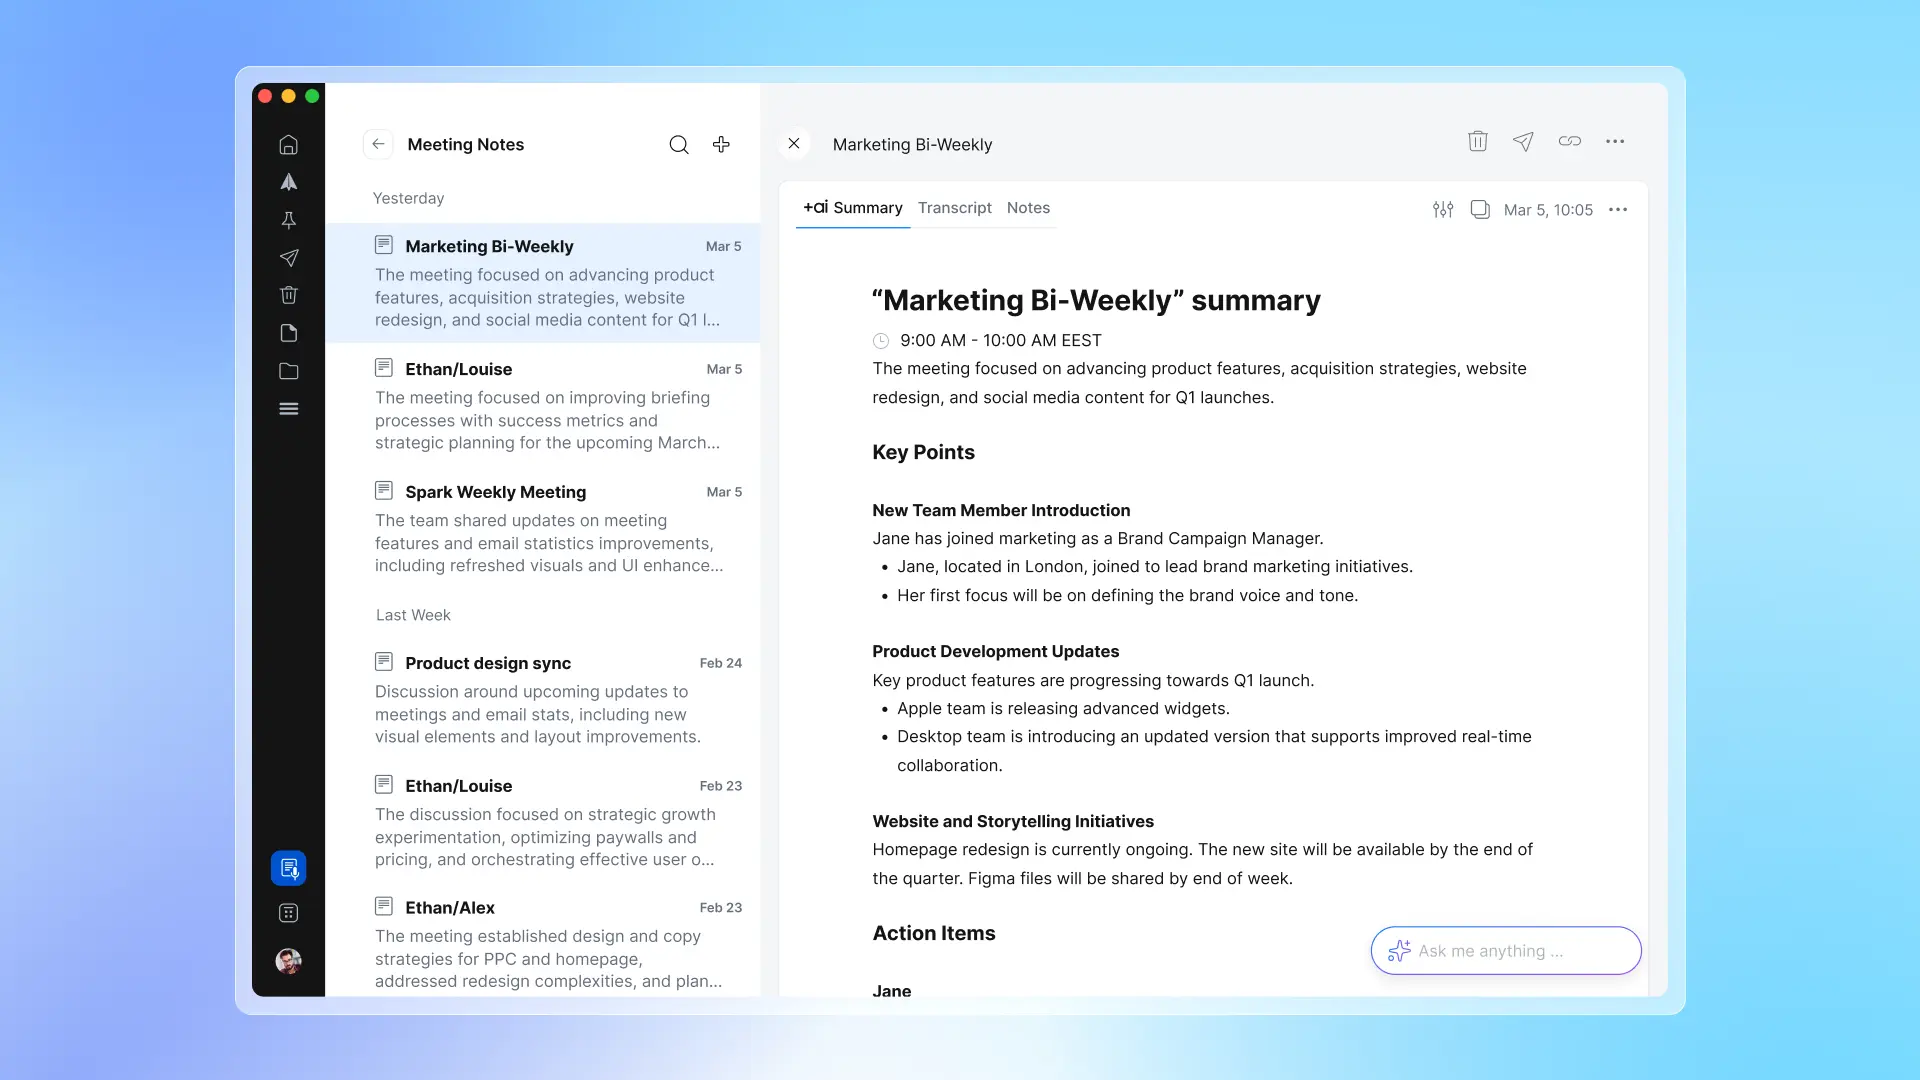
Task: Open the Sent paper-plane icon in sidebar
Action: click(x=288, y=258)
